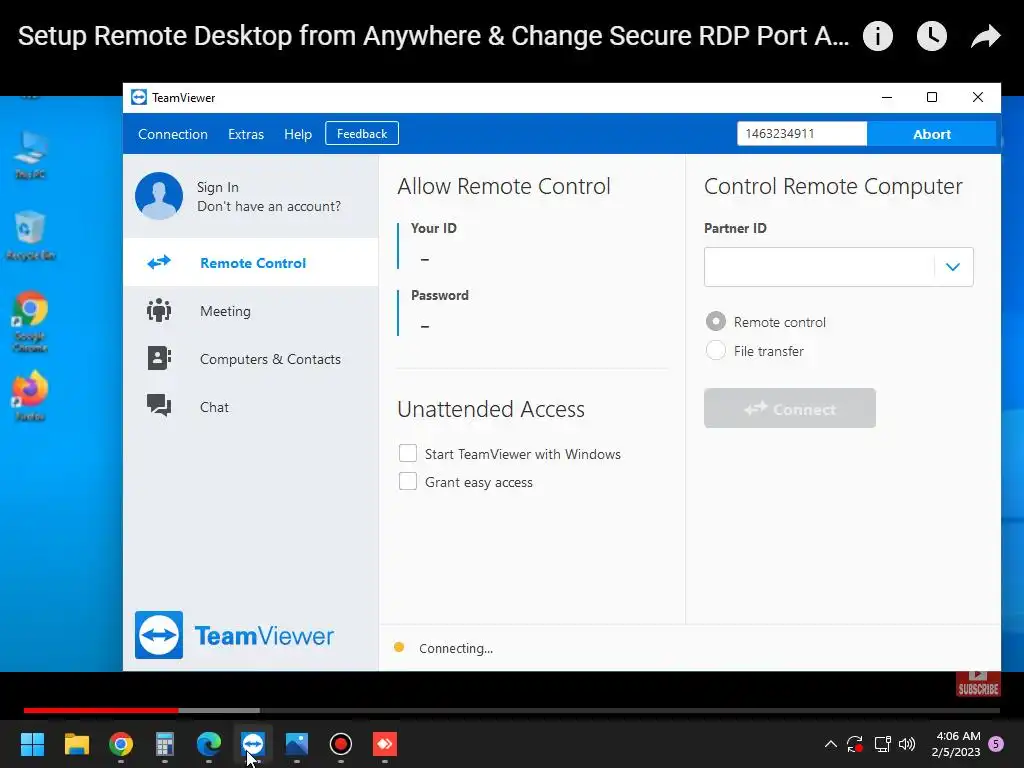Click the notification badge showing 5
This screenshot has width=1024, height=768.
point(997,744)
